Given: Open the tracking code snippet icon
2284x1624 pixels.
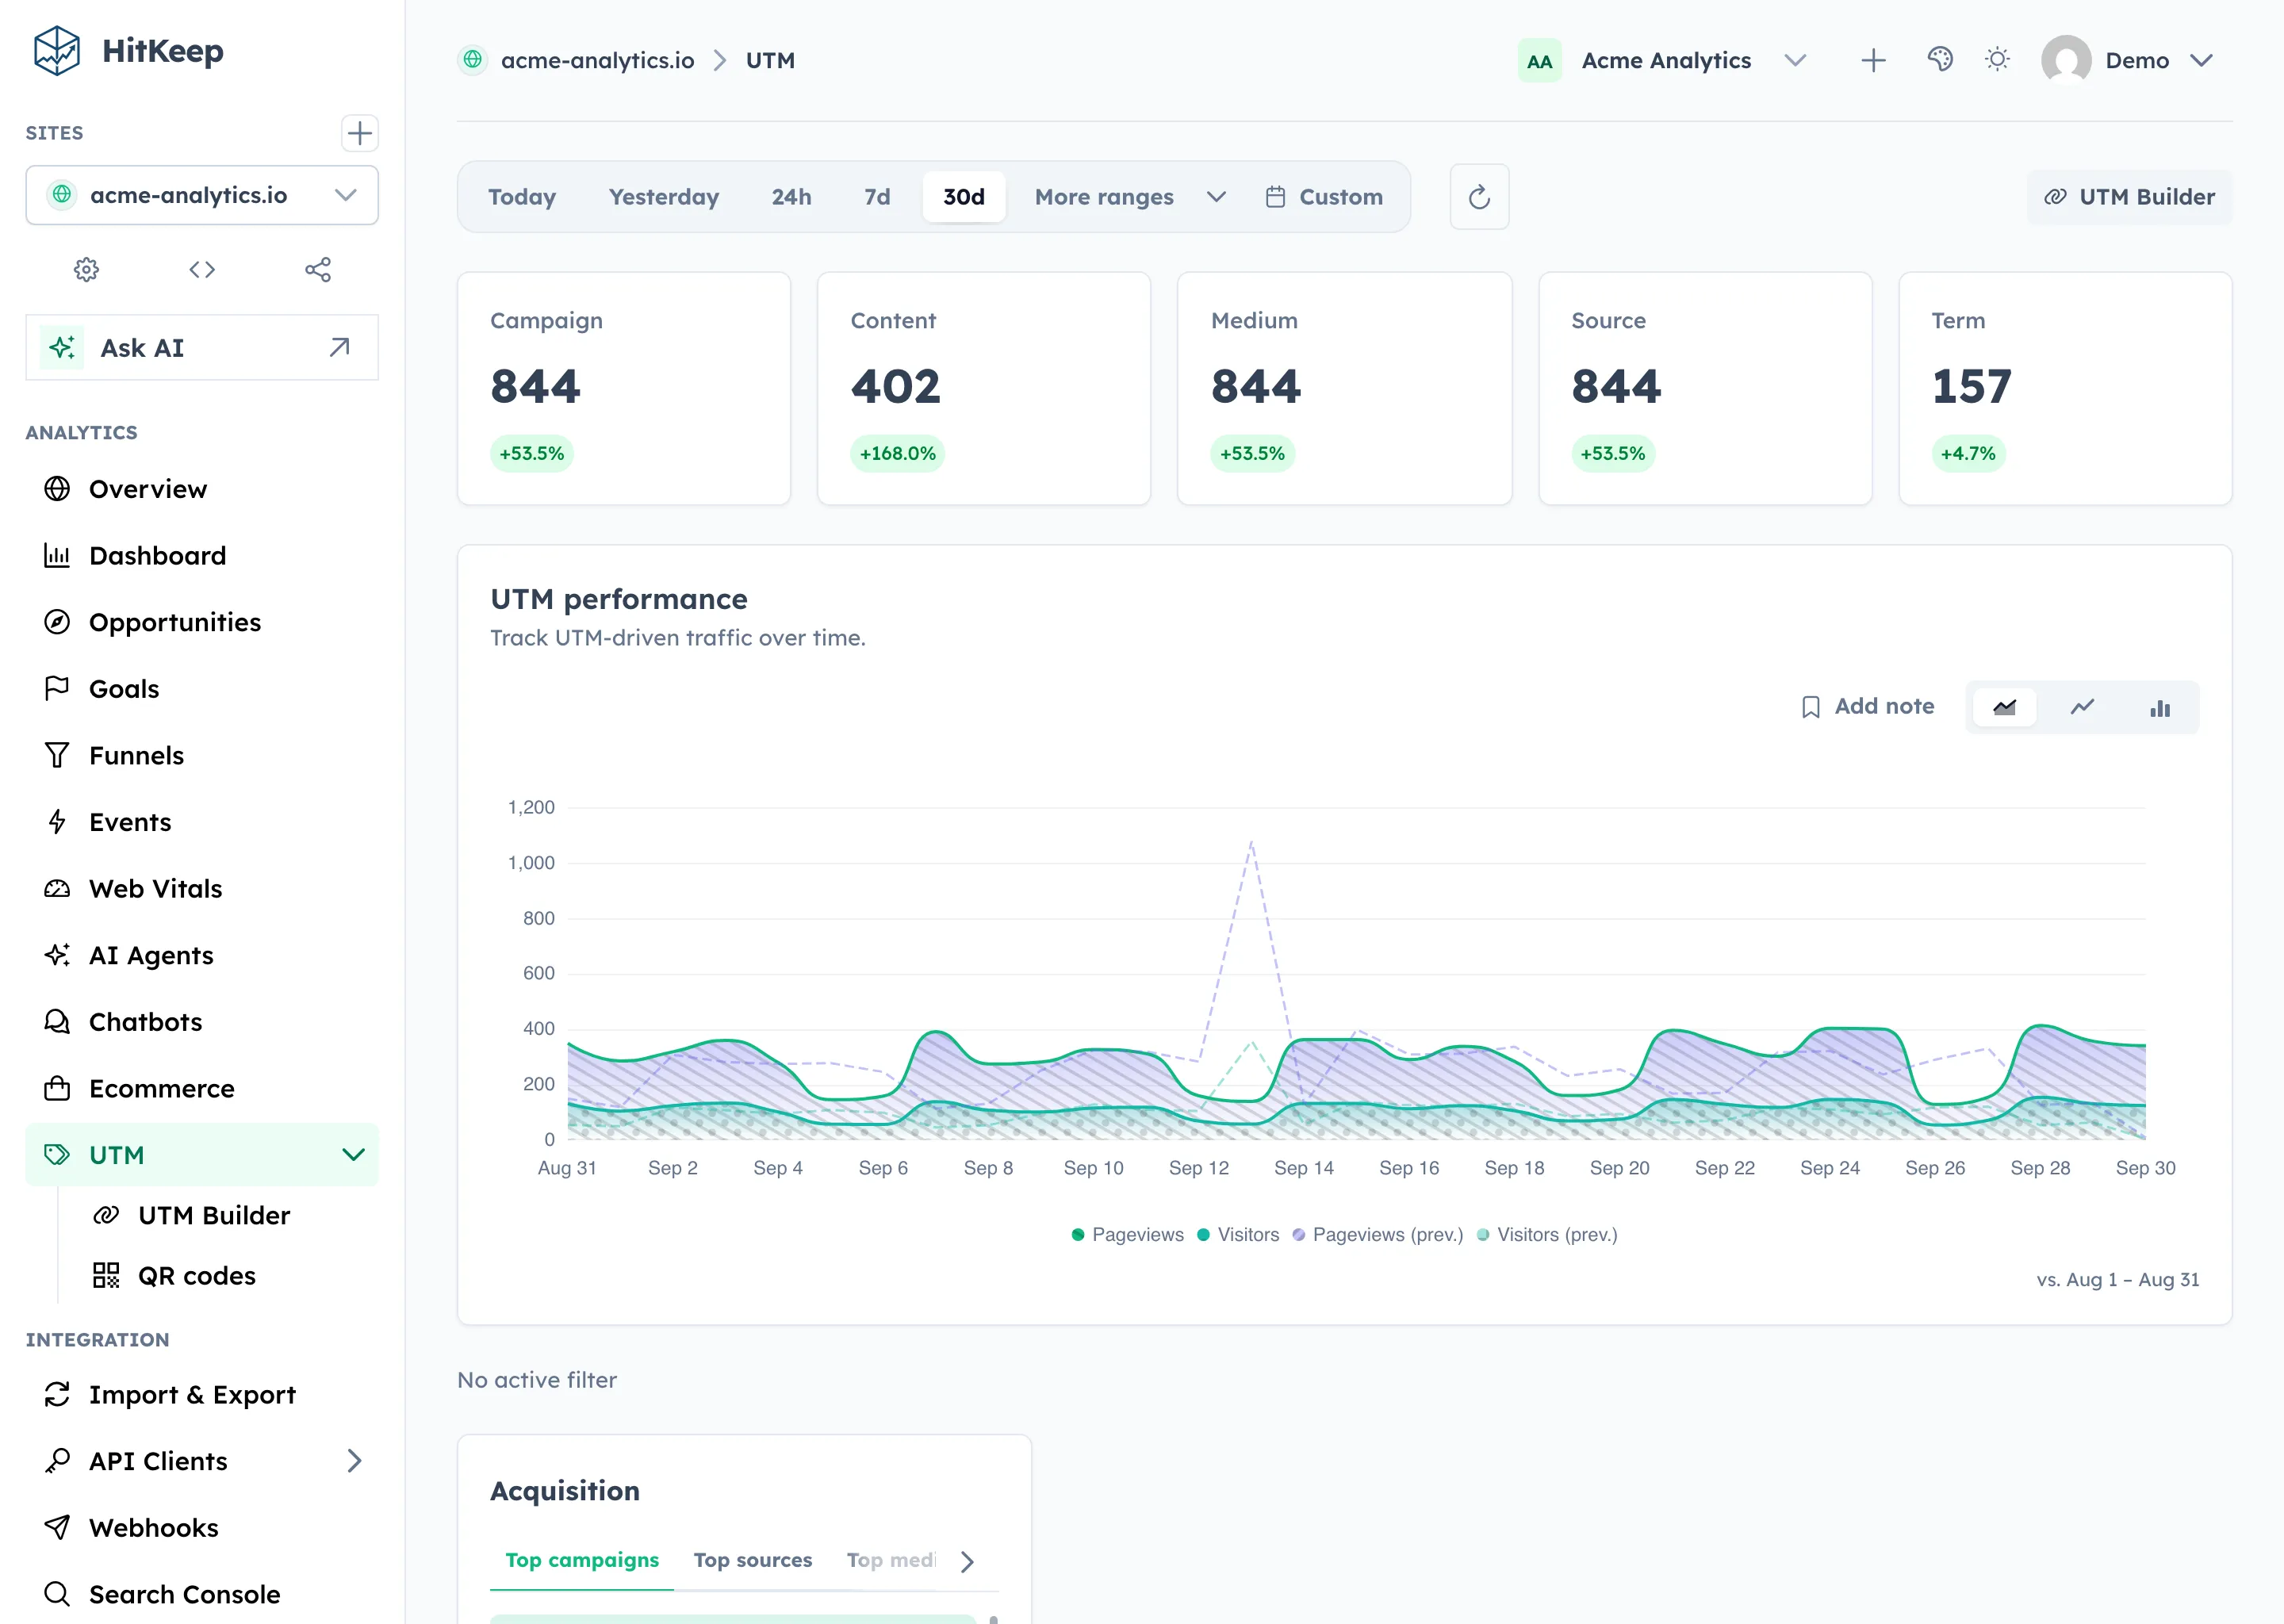Looking at the screenshot, I should pyautogui.click(x=202, y=269).
